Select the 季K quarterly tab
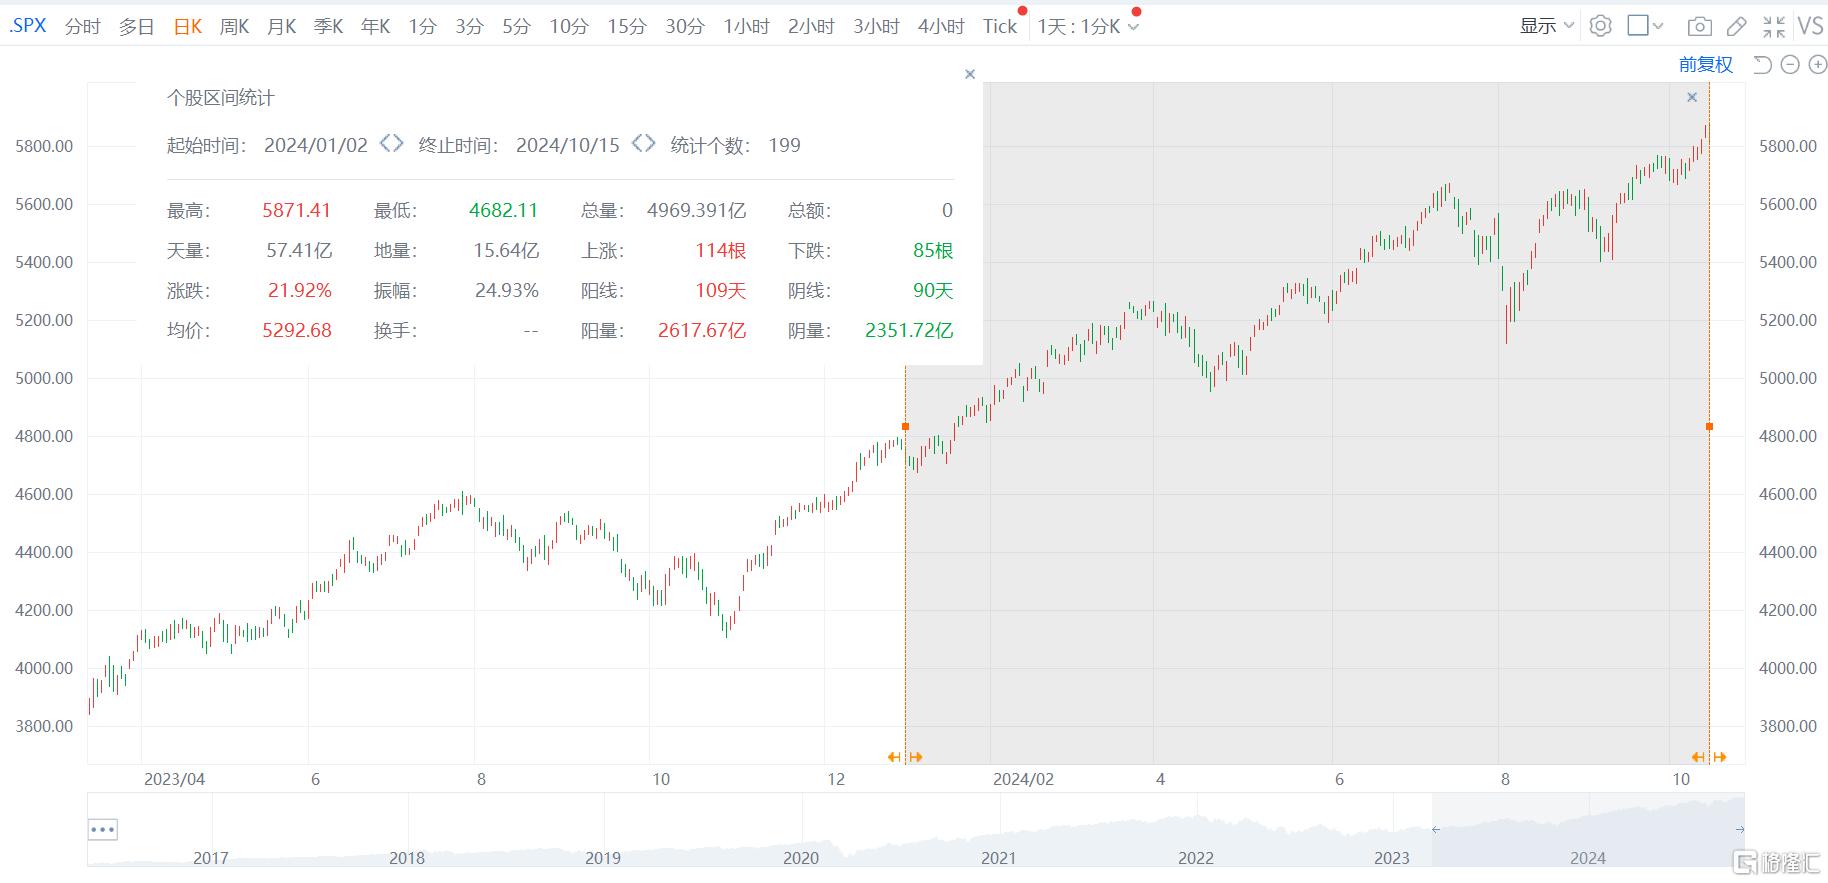Image resolution: width=1828 pixels, height=883 pixels. pos(329,27)
